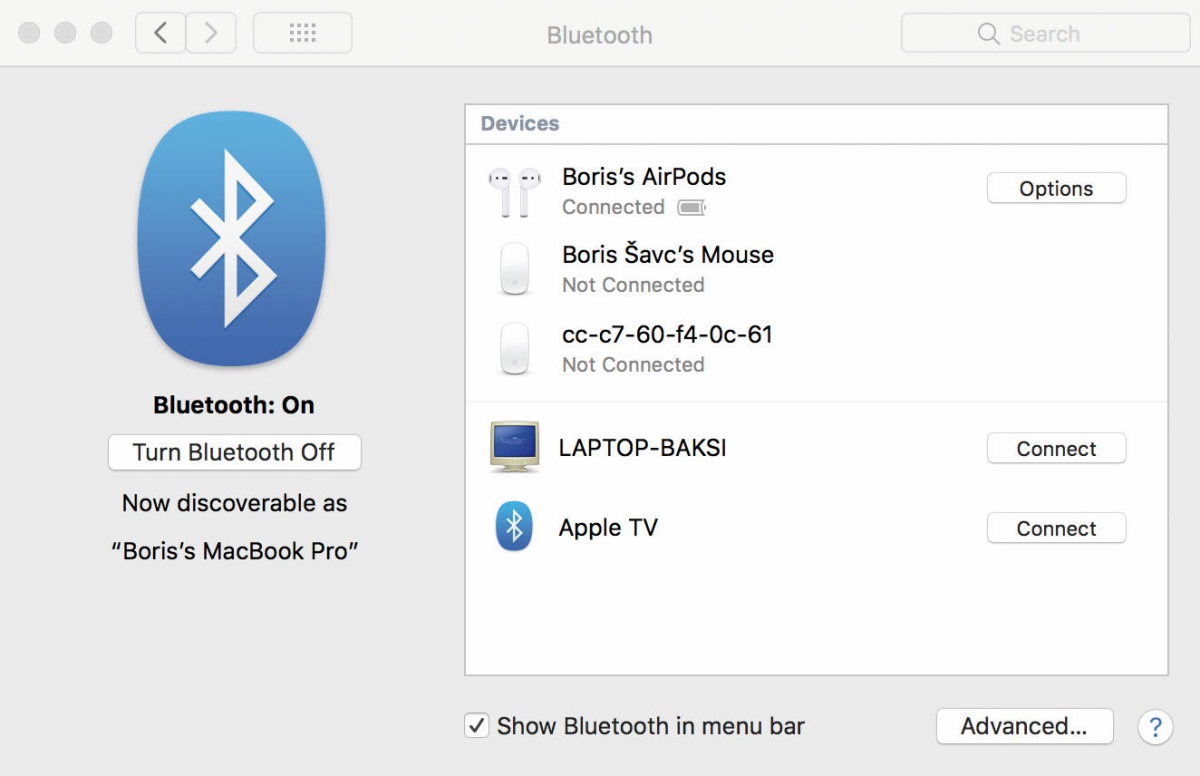Select the LAPTOP-BAKSI device name
Viewport: 1200px width, 776px height.
(642, 448)
